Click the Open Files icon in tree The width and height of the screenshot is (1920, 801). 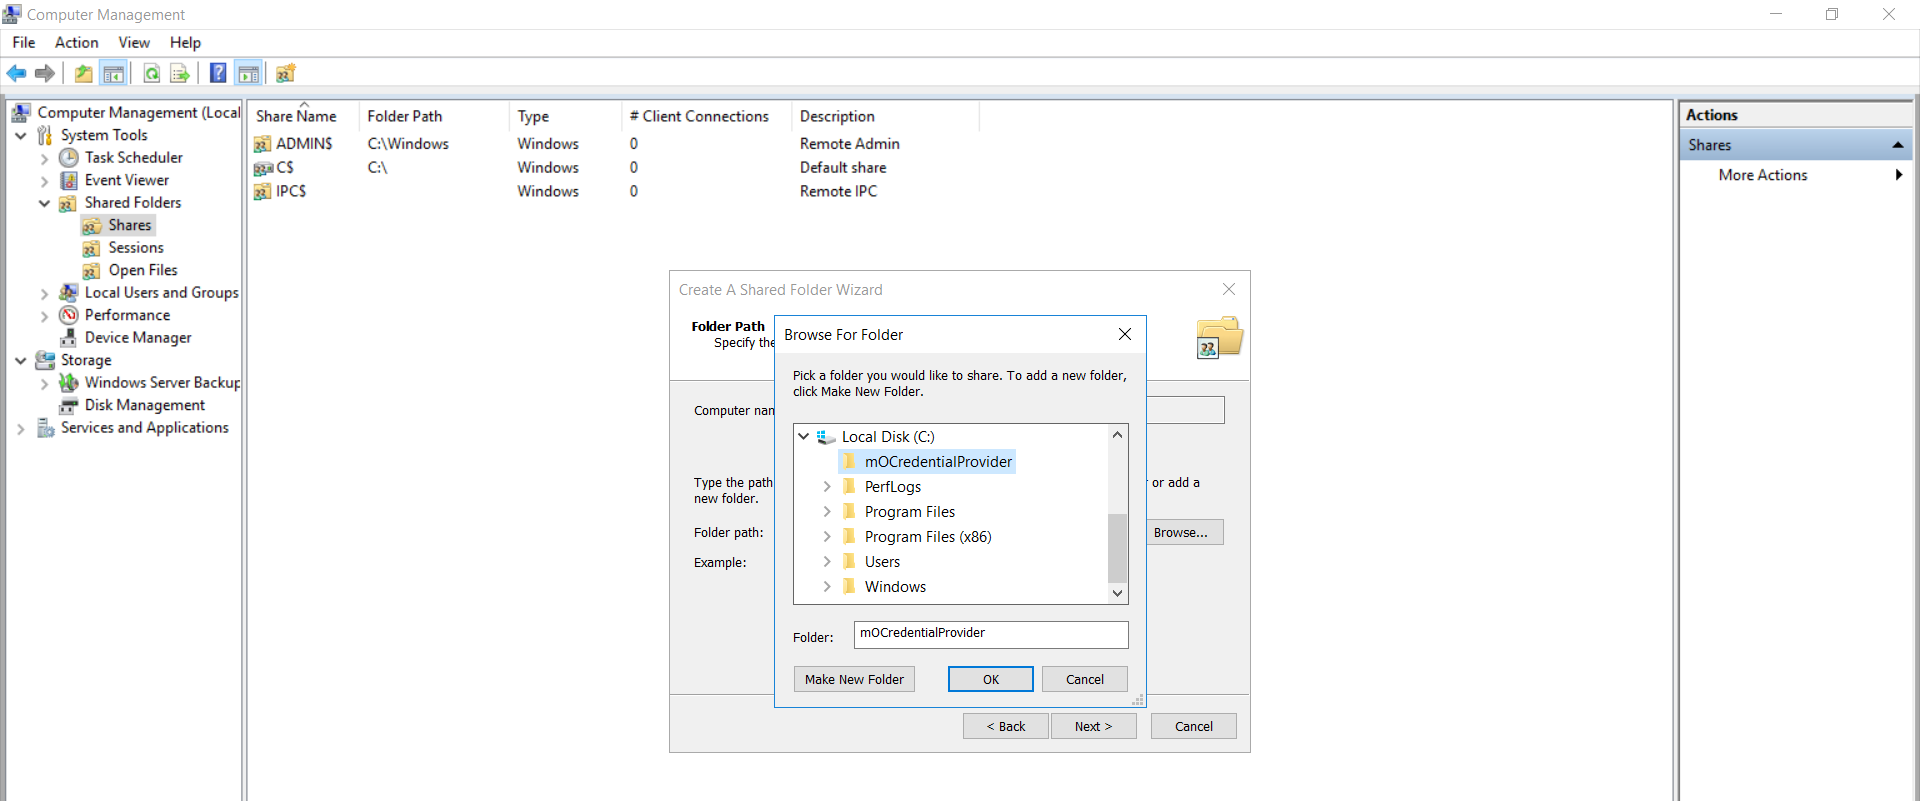coord(92,270)
